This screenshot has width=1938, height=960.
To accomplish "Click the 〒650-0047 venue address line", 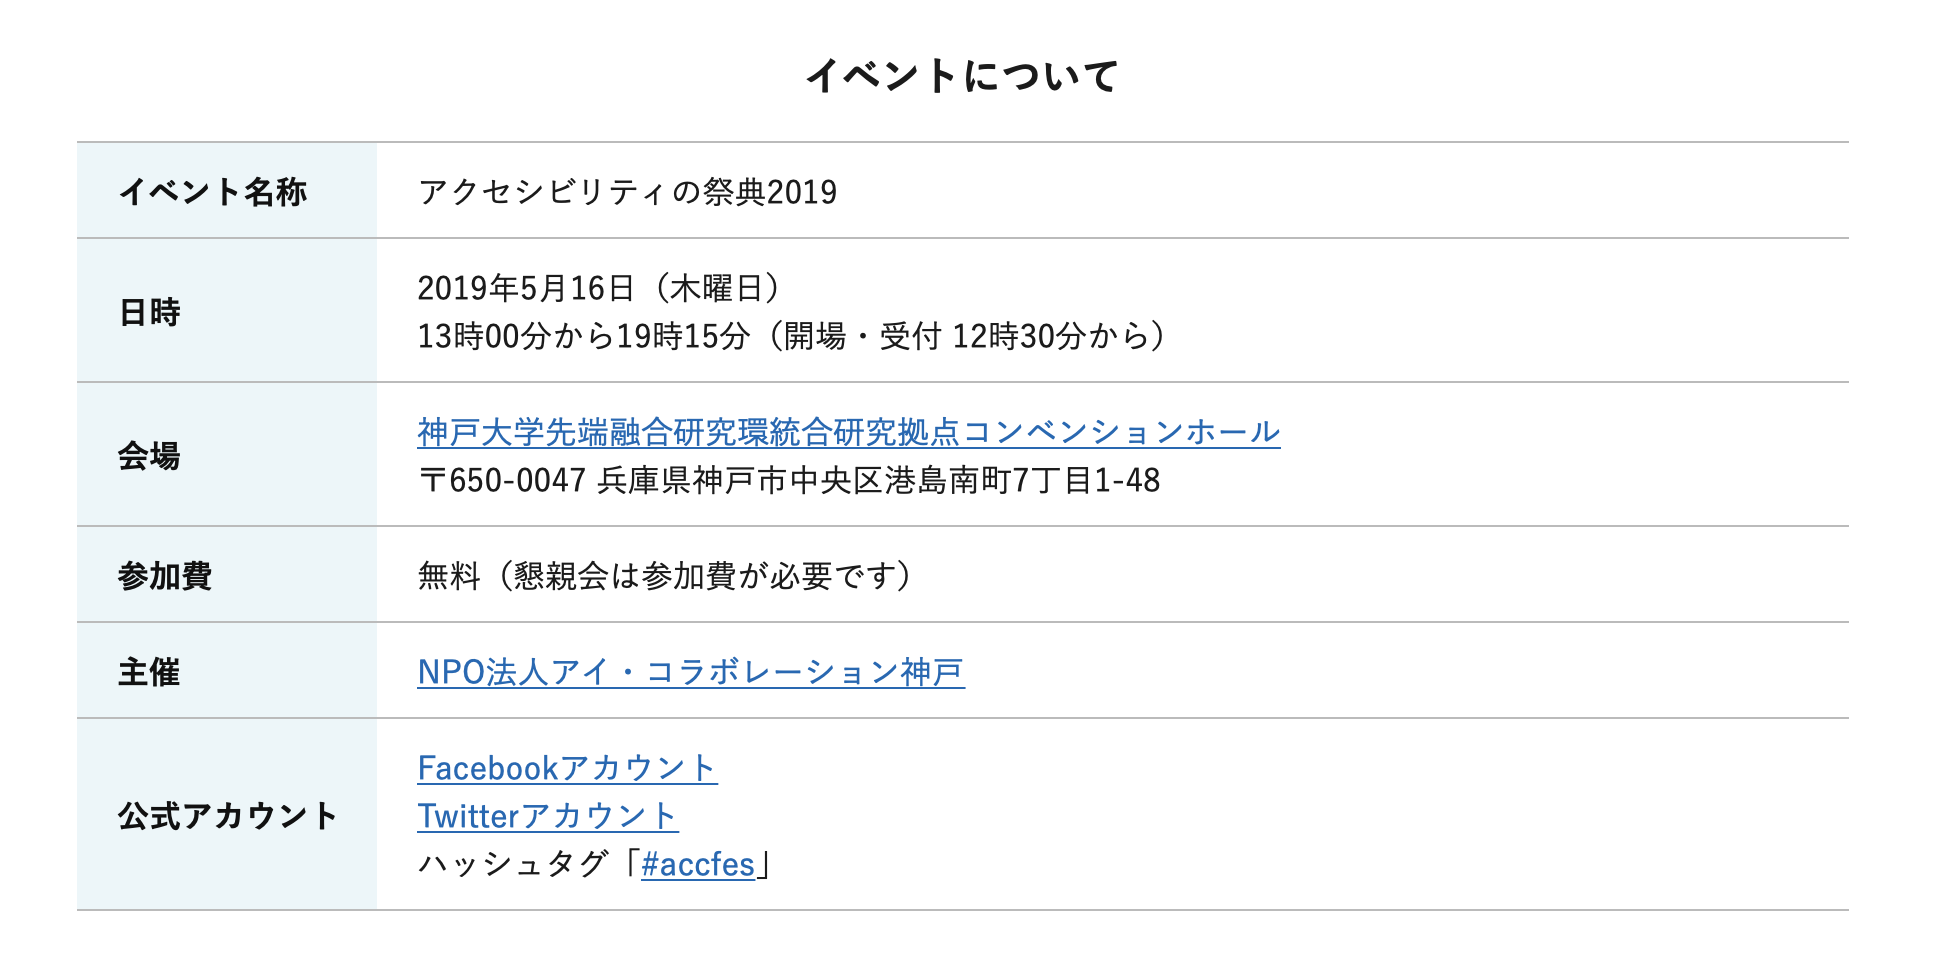I will pos(788,480).
